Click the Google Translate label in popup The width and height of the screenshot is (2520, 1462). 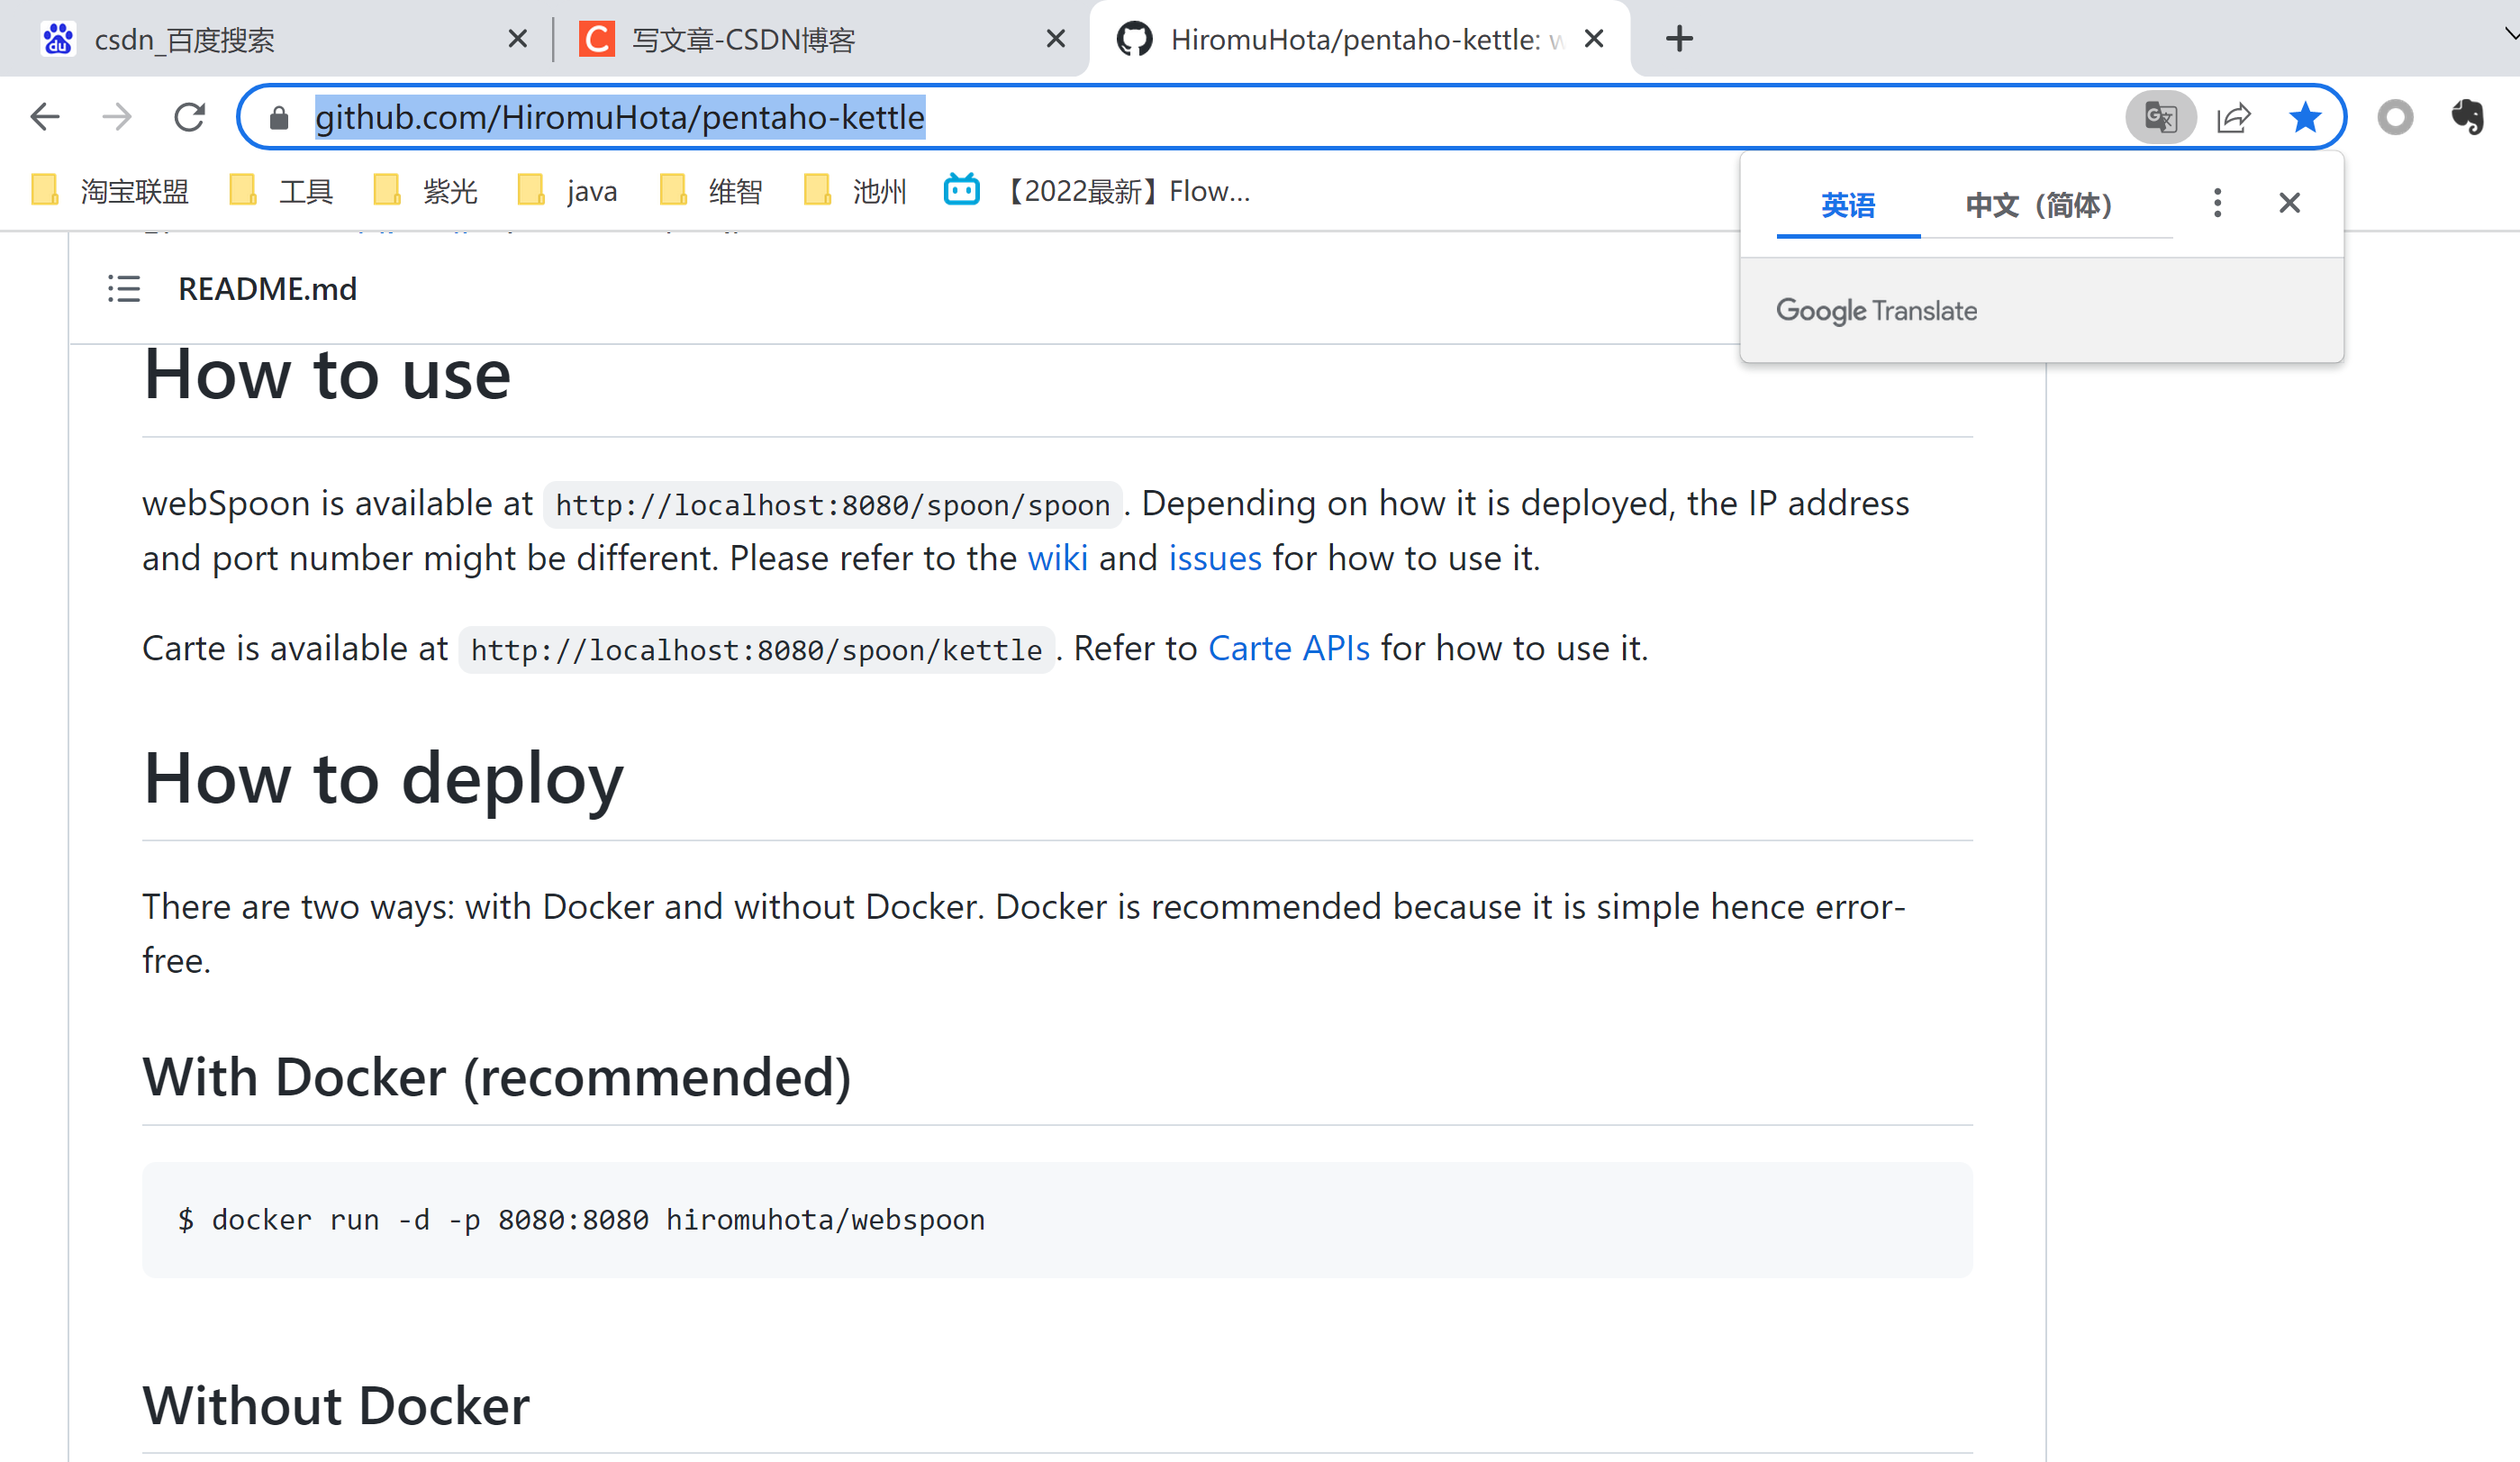coord(1876,311)
